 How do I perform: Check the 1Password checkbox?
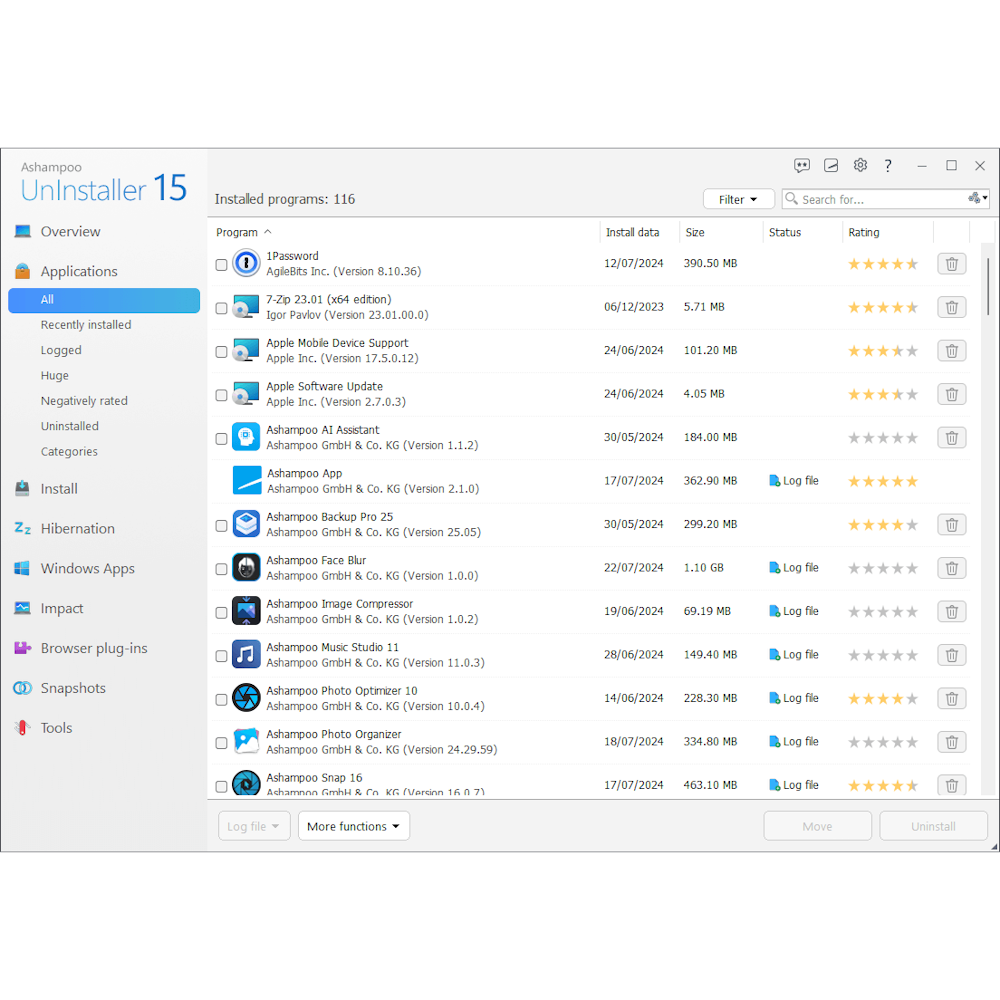click(x=221, y=265)
